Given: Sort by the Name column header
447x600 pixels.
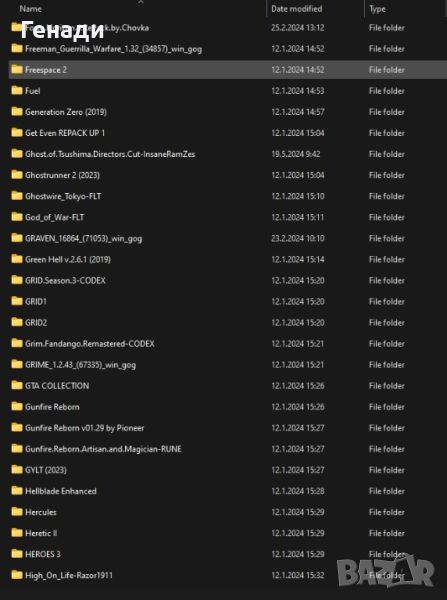Looking at the screenshot, I should (31, 8).
